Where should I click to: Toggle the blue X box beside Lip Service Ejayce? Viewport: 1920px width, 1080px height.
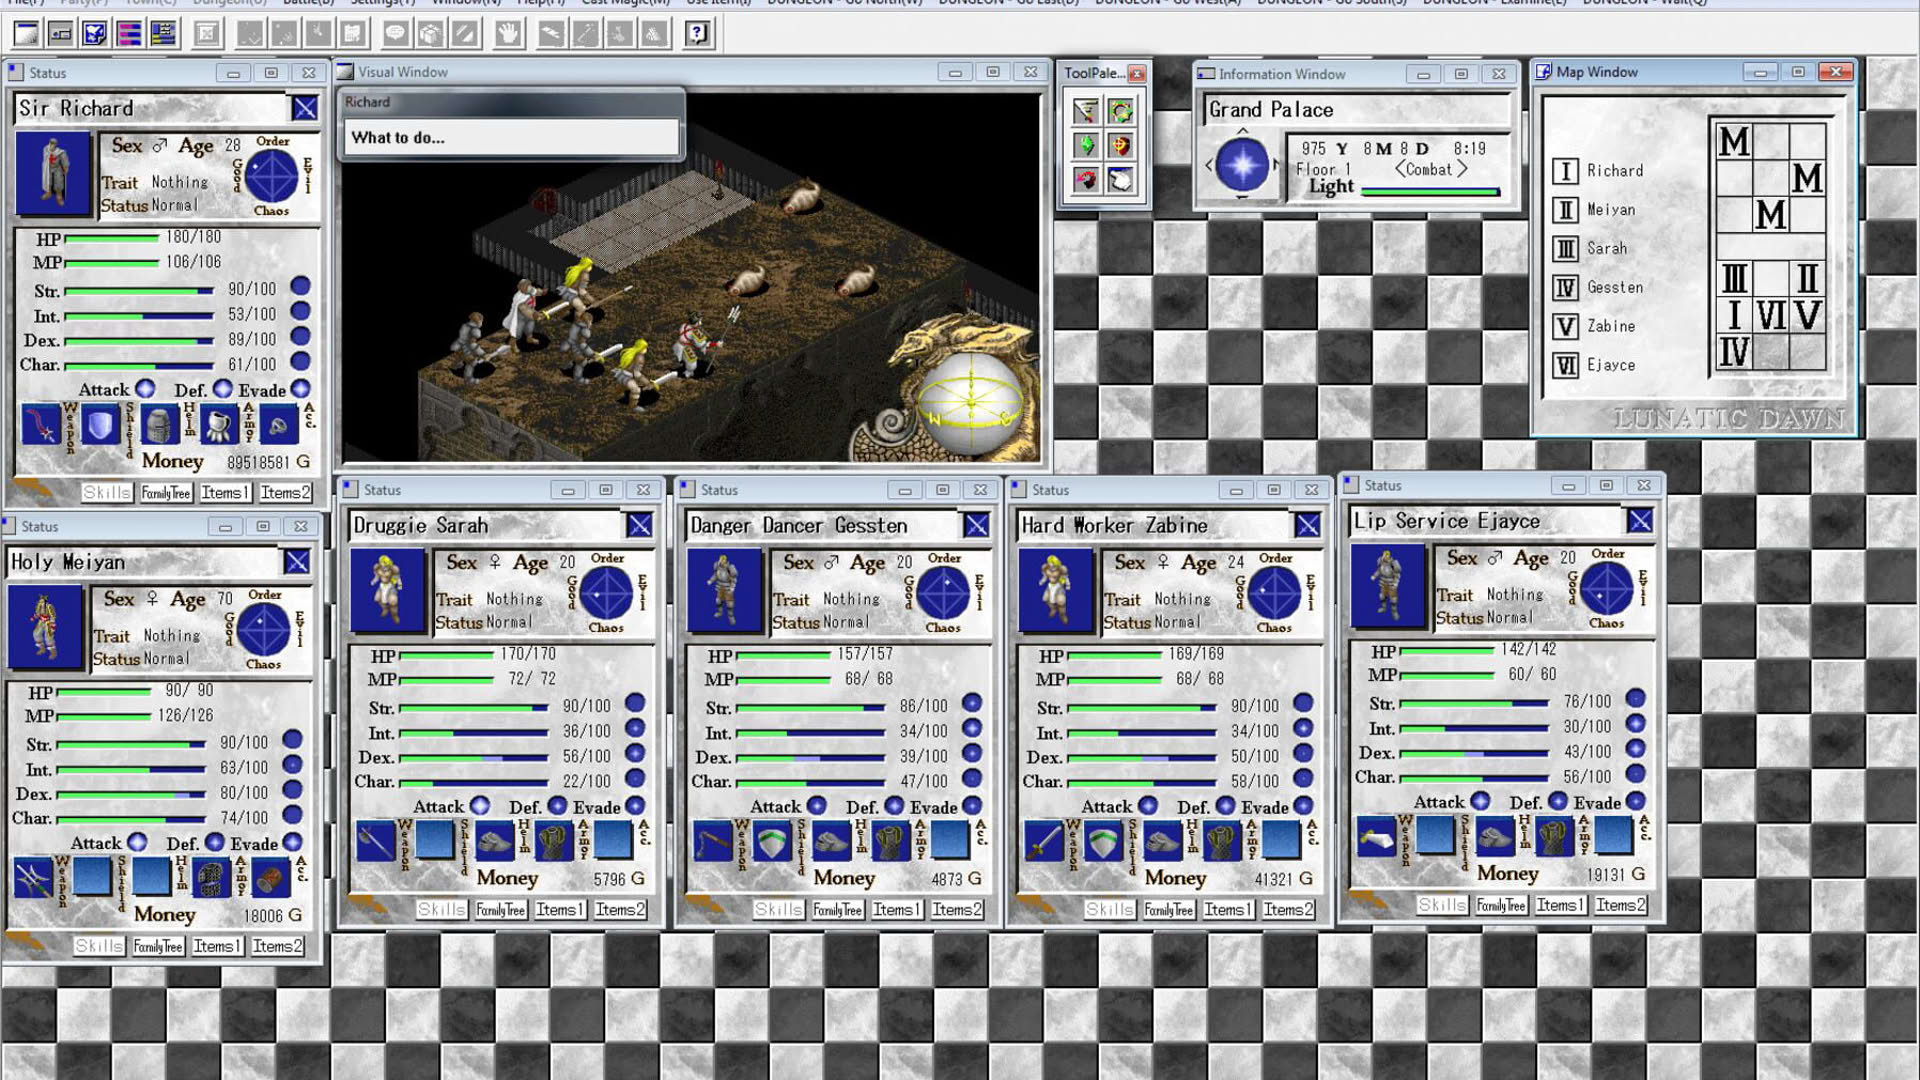[1640, 520]
